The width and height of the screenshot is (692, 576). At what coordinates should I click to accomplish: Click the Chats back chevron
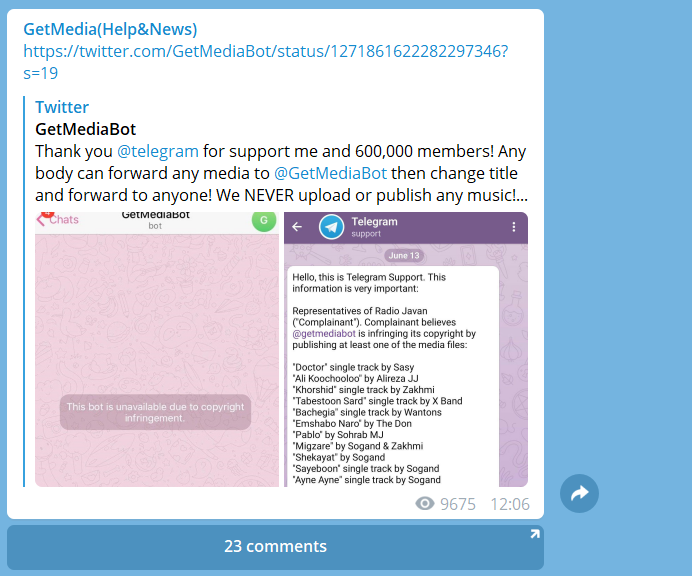pyautogui.click(x=41, y=219)
